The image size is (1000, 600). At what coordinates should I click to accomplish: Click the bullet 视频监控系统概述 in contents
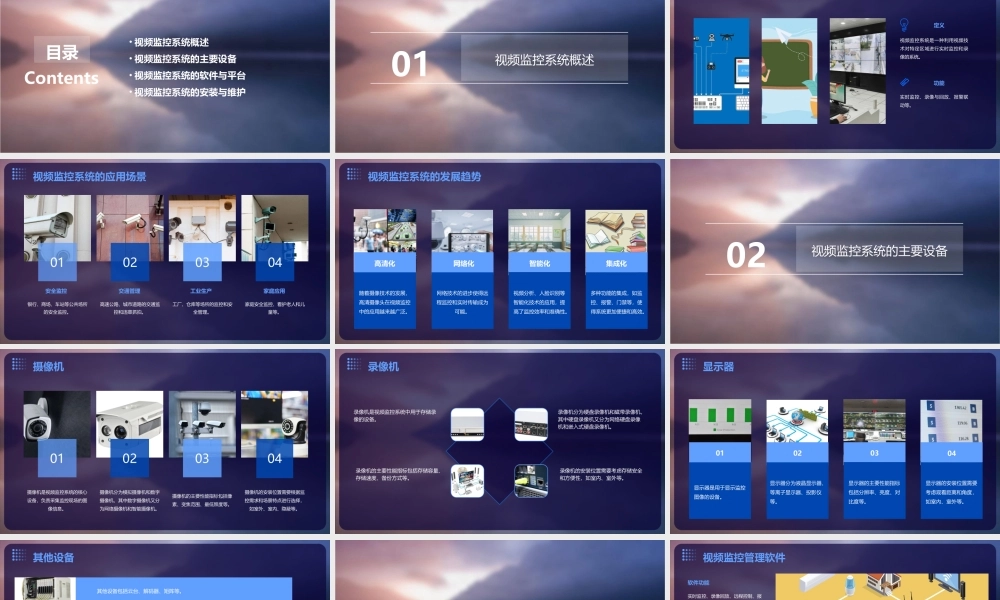pyautogui.click(x=170, y=42)
